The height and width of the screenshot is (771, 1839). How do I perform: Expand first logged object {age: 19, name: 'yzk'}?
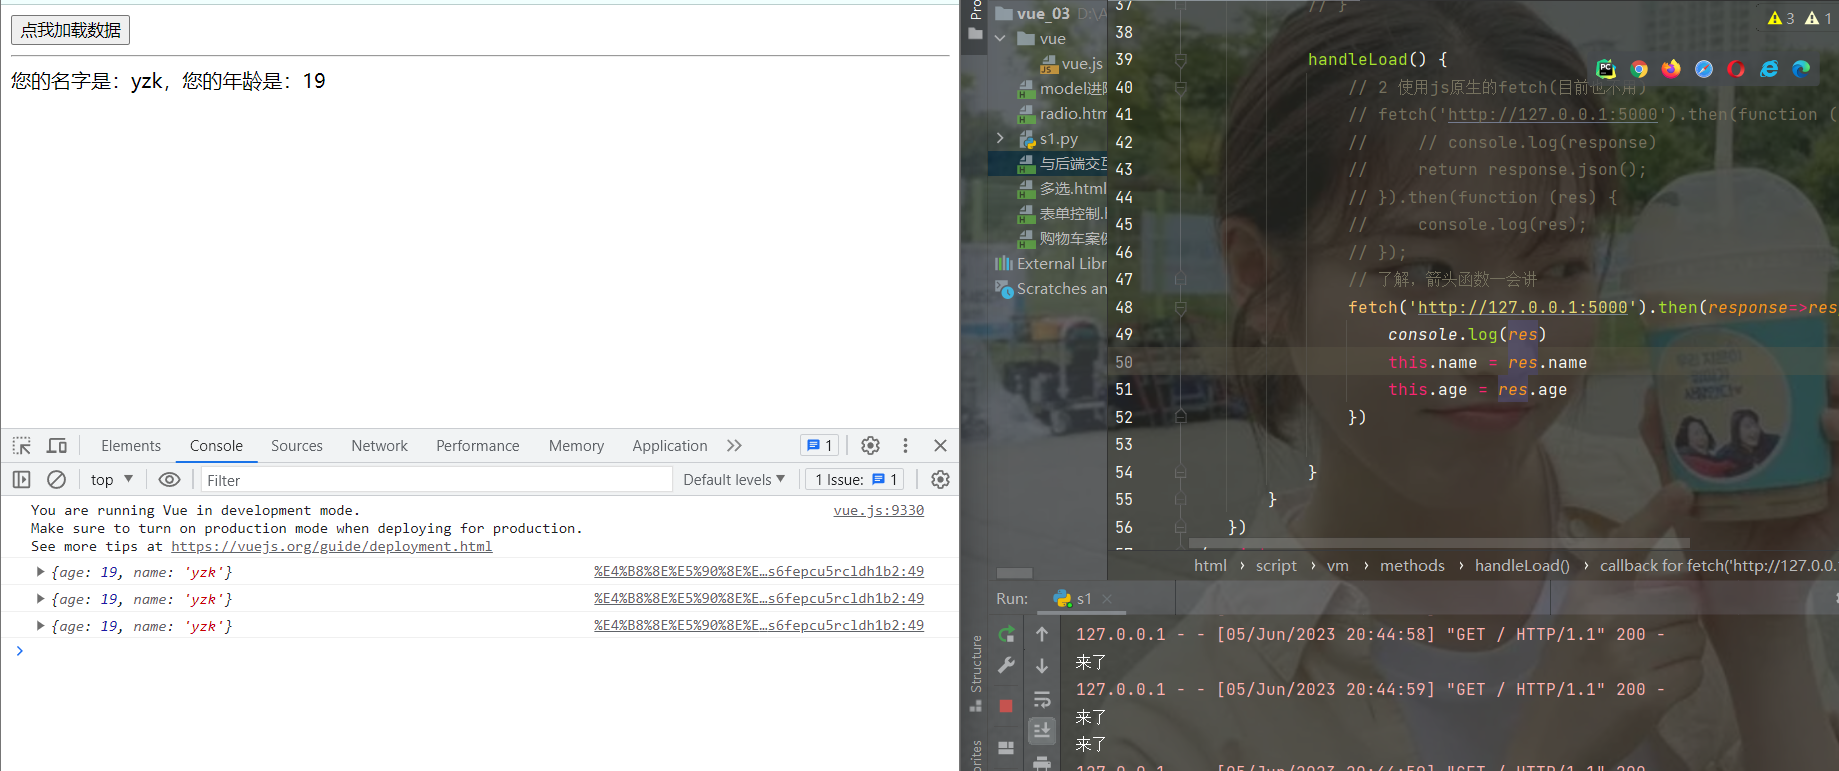pyautogui.click(x=40, y=572)
